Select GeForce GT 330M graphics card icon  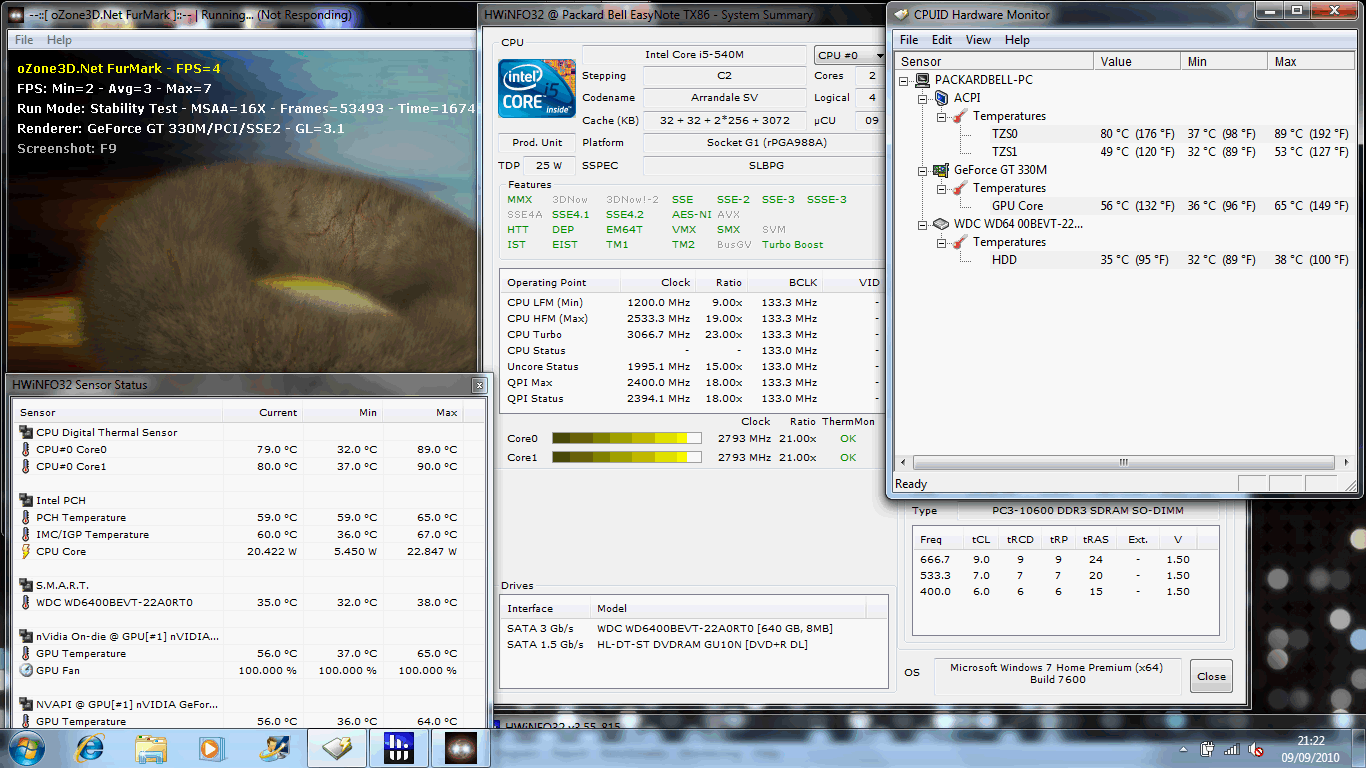[x=941, y=170]
